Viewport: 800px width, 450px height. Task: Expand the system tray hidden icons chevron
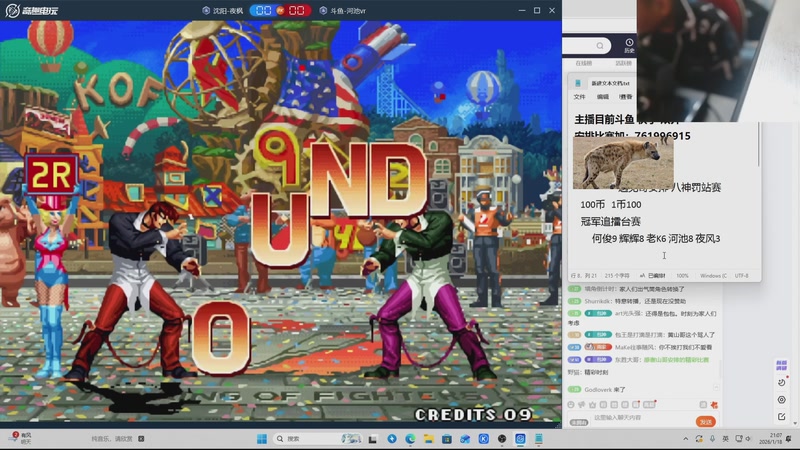point(685,439)
